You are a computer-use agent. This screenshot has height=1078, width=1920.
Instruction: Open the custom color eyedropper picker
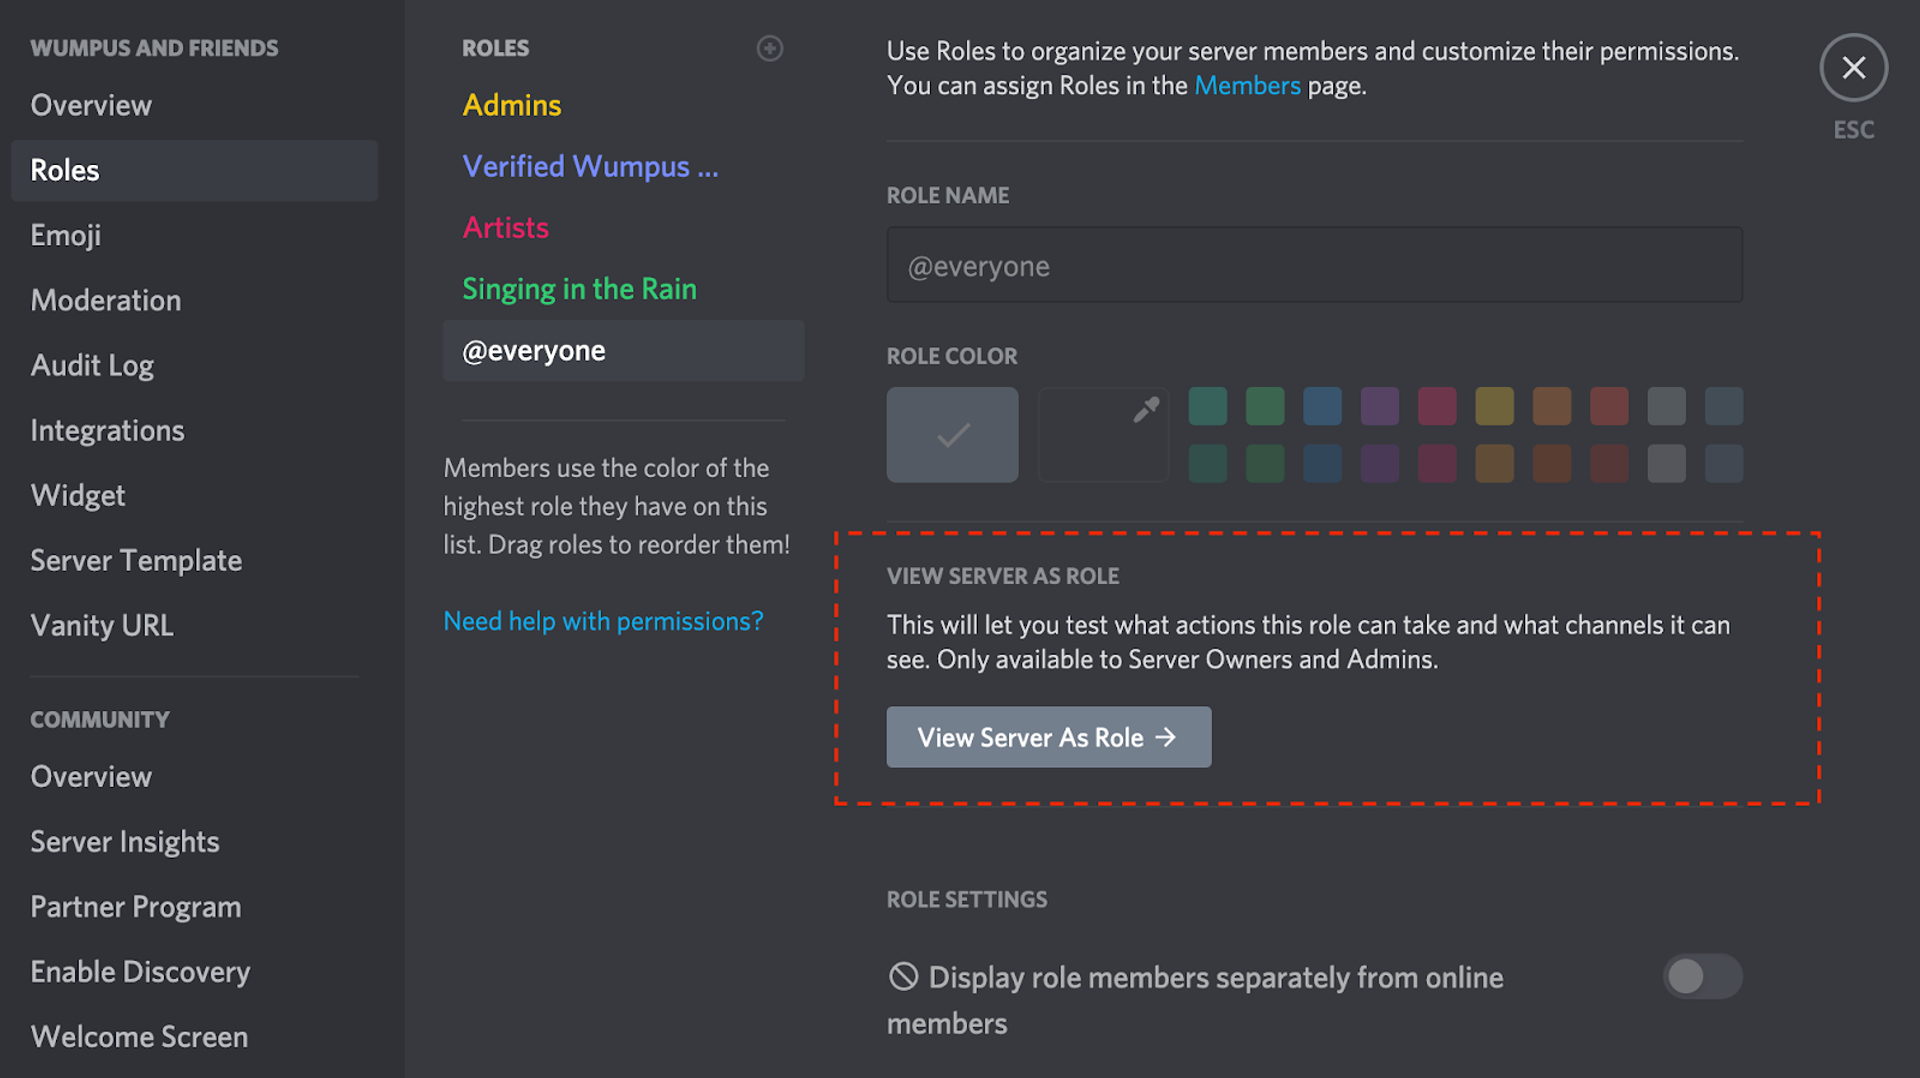[1102, 434]
